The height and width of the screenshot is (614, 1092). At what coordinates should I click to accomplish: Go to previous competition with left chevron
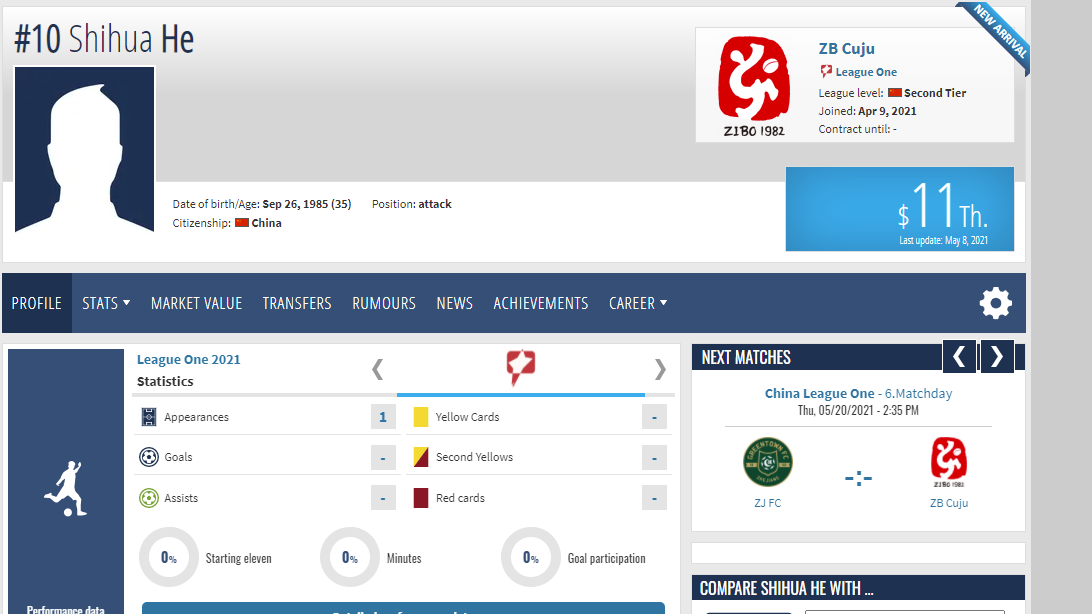point(377,369)
